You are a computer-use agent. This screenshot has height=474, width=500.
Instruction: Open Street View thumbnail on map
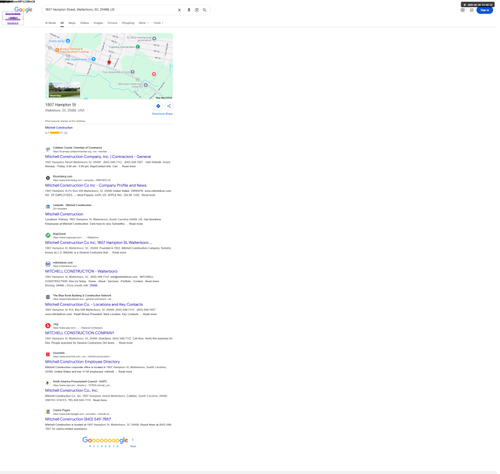tap(64, 90)
